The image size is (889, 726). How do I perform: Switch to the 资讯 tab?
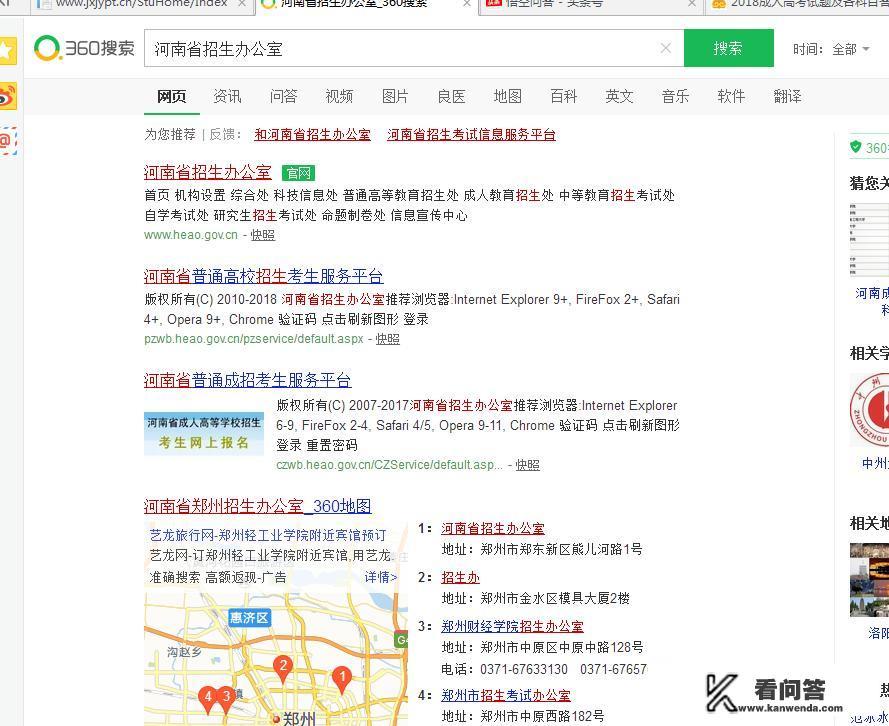pos(227,96)
